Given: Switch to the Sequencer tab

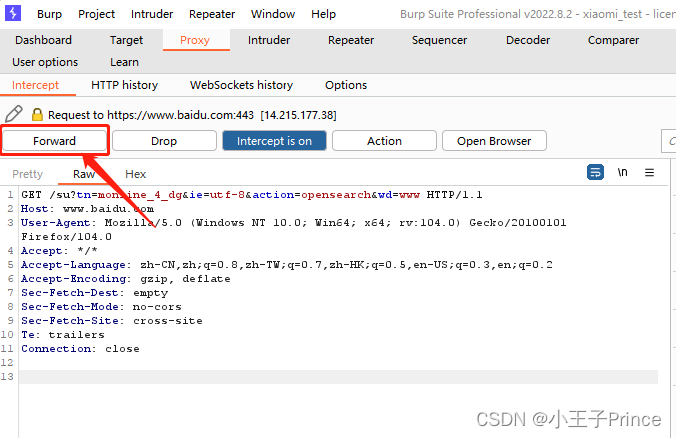Looking at the screenshot, I should [x=439, y=40].
